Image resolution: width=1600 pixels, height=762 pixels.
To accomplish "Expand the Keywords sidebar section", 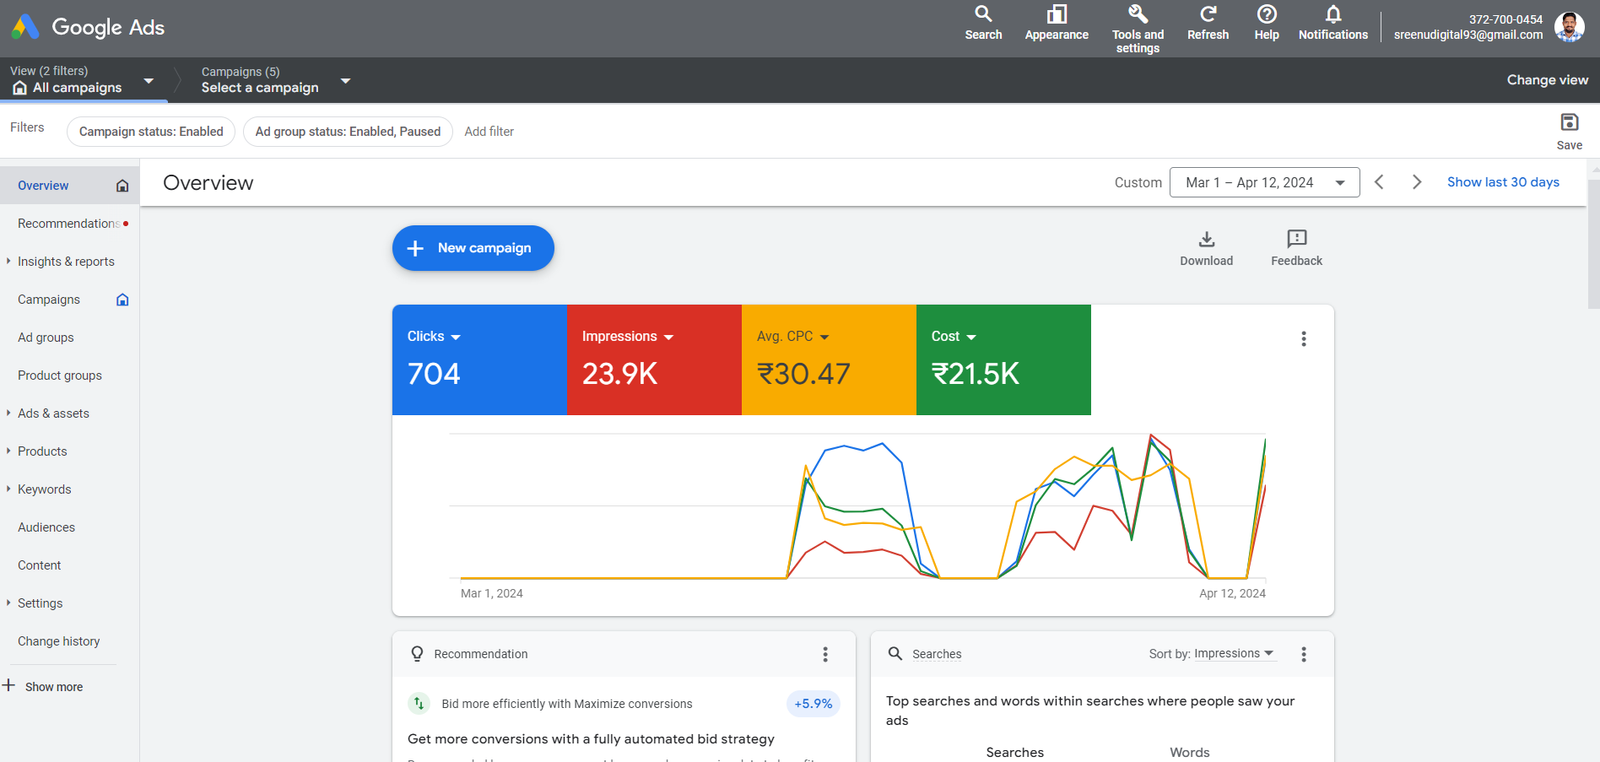I will tap(44, 490).
